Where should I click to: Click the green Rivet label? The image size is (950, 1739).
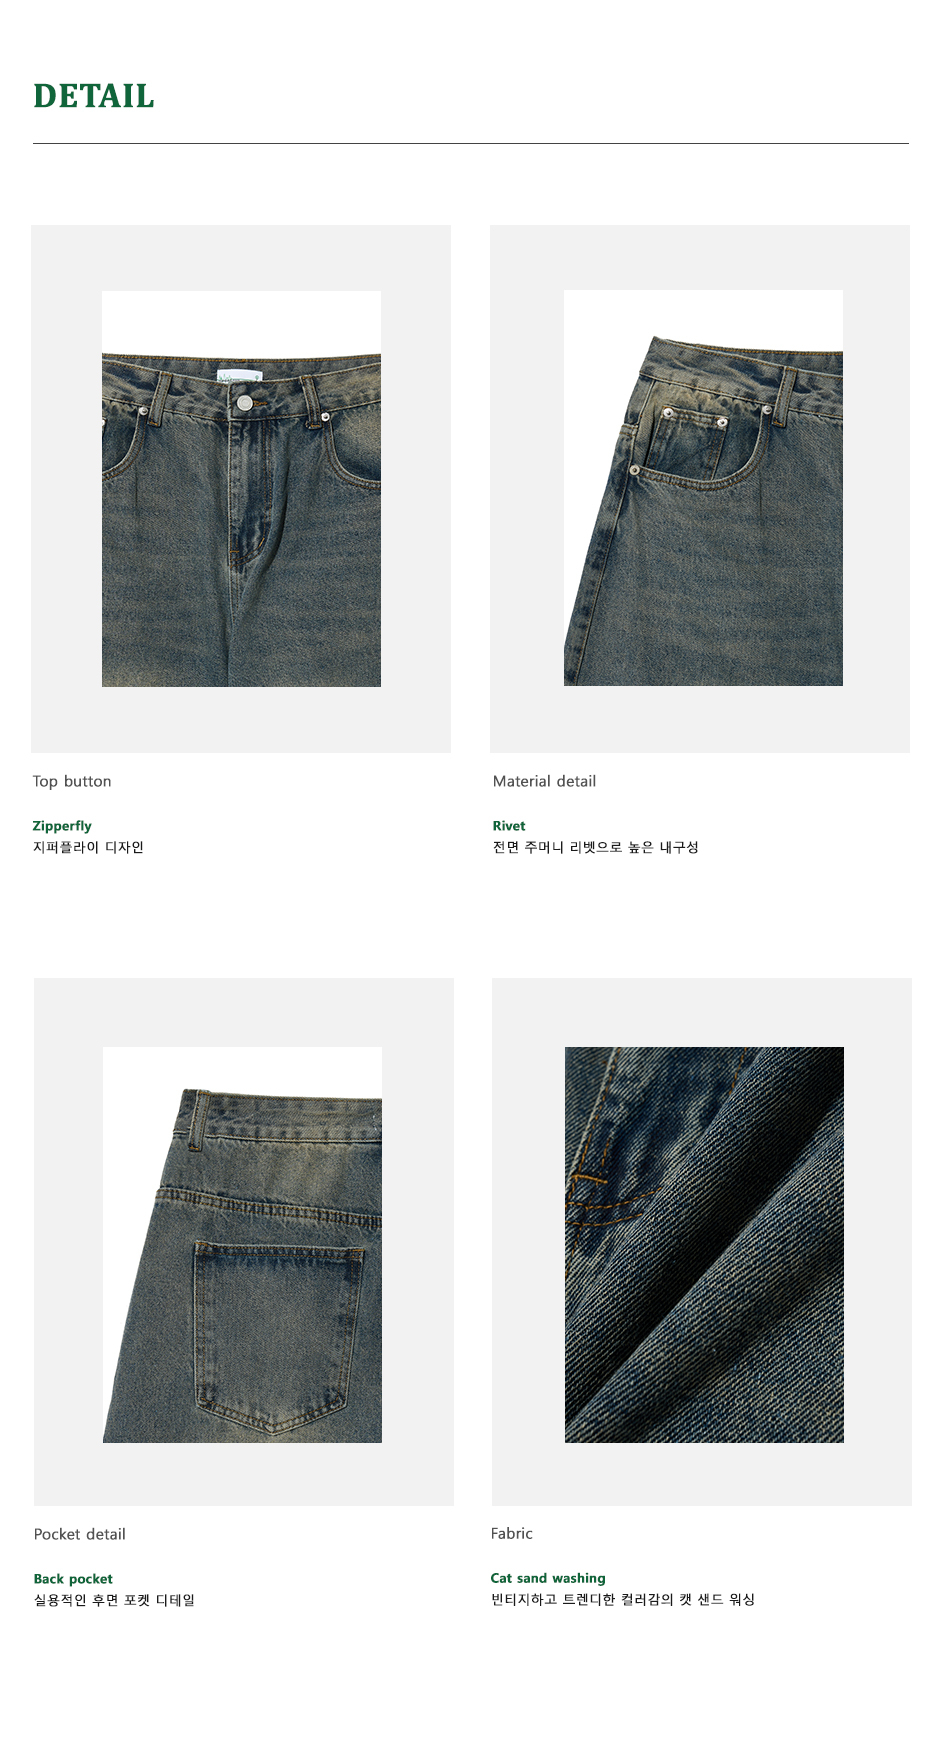tap(509, 826)
